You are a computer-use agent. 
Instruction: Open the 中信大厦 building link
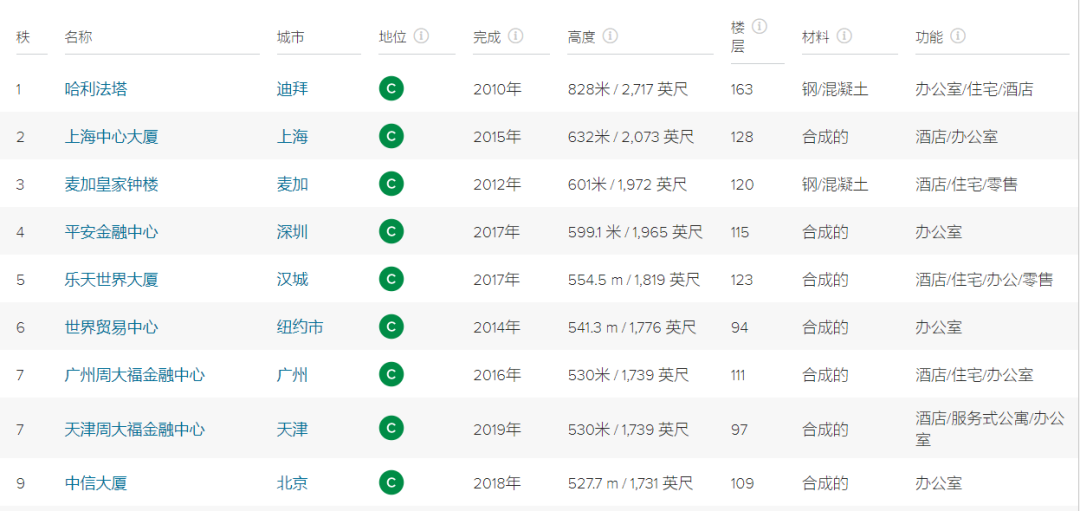point(96,483)
